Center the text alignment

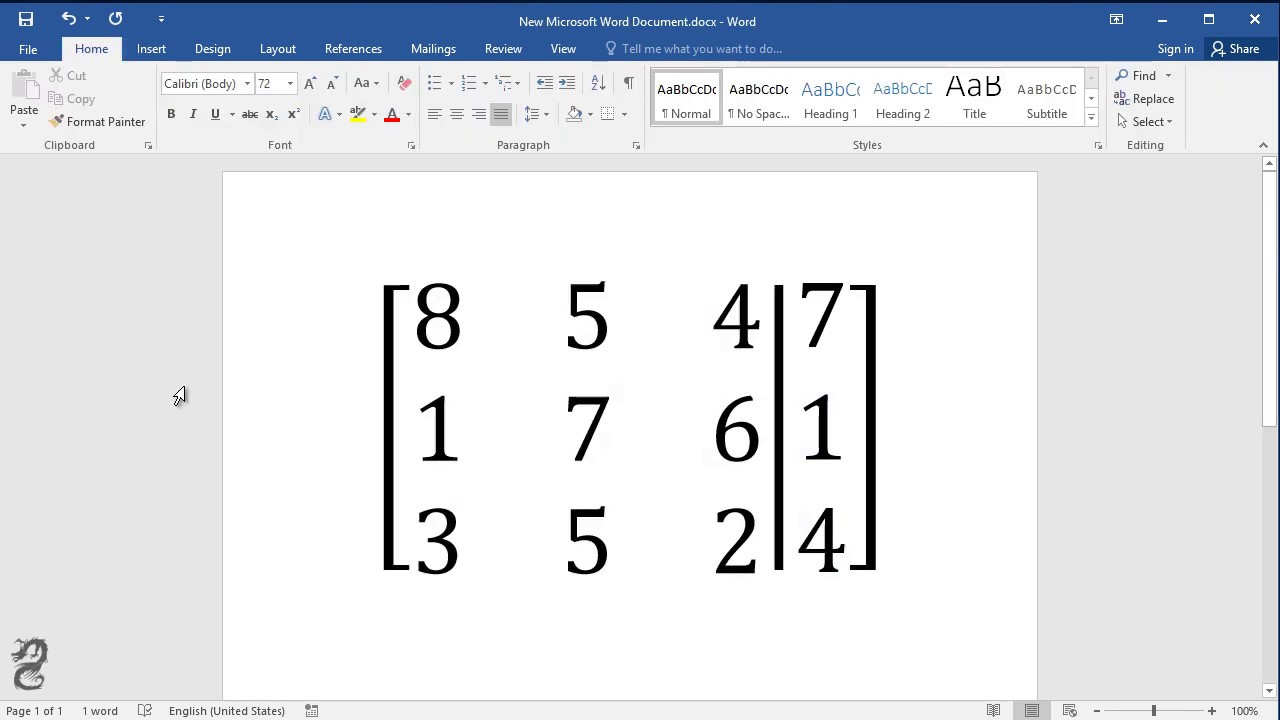(457, 114)
